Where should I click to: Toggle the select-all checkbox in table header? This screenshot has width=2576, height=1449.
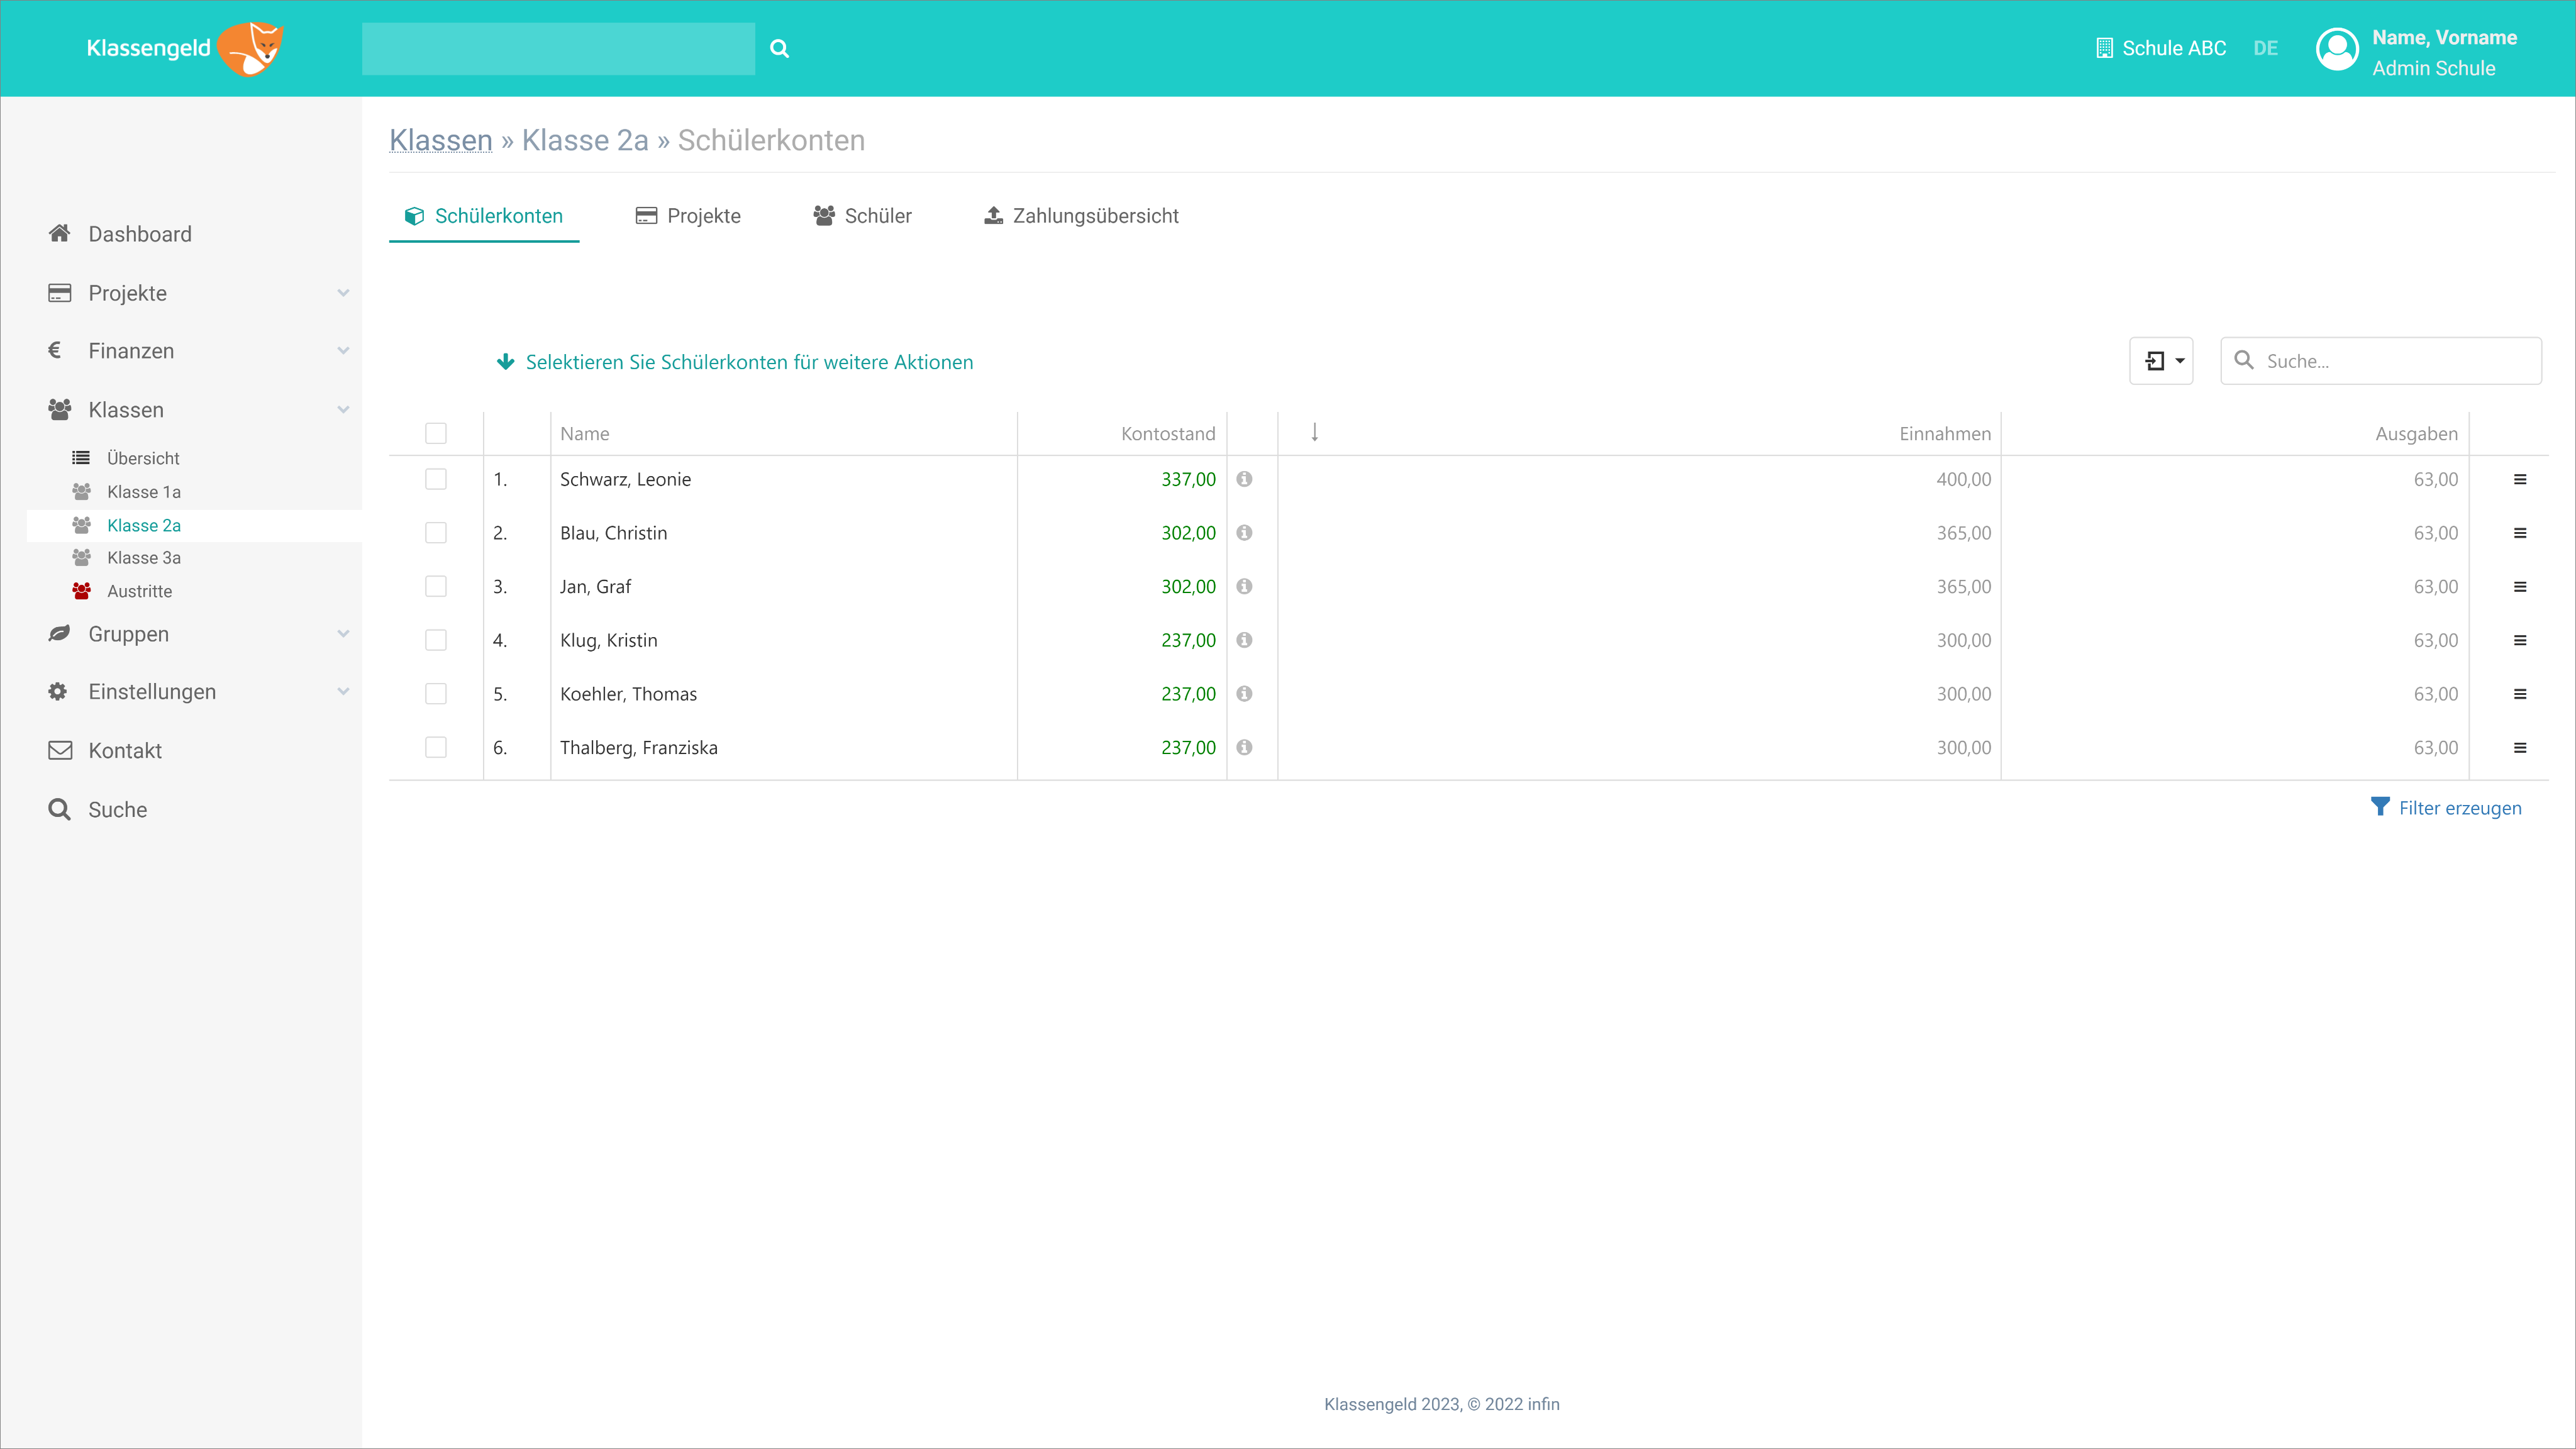436,433
